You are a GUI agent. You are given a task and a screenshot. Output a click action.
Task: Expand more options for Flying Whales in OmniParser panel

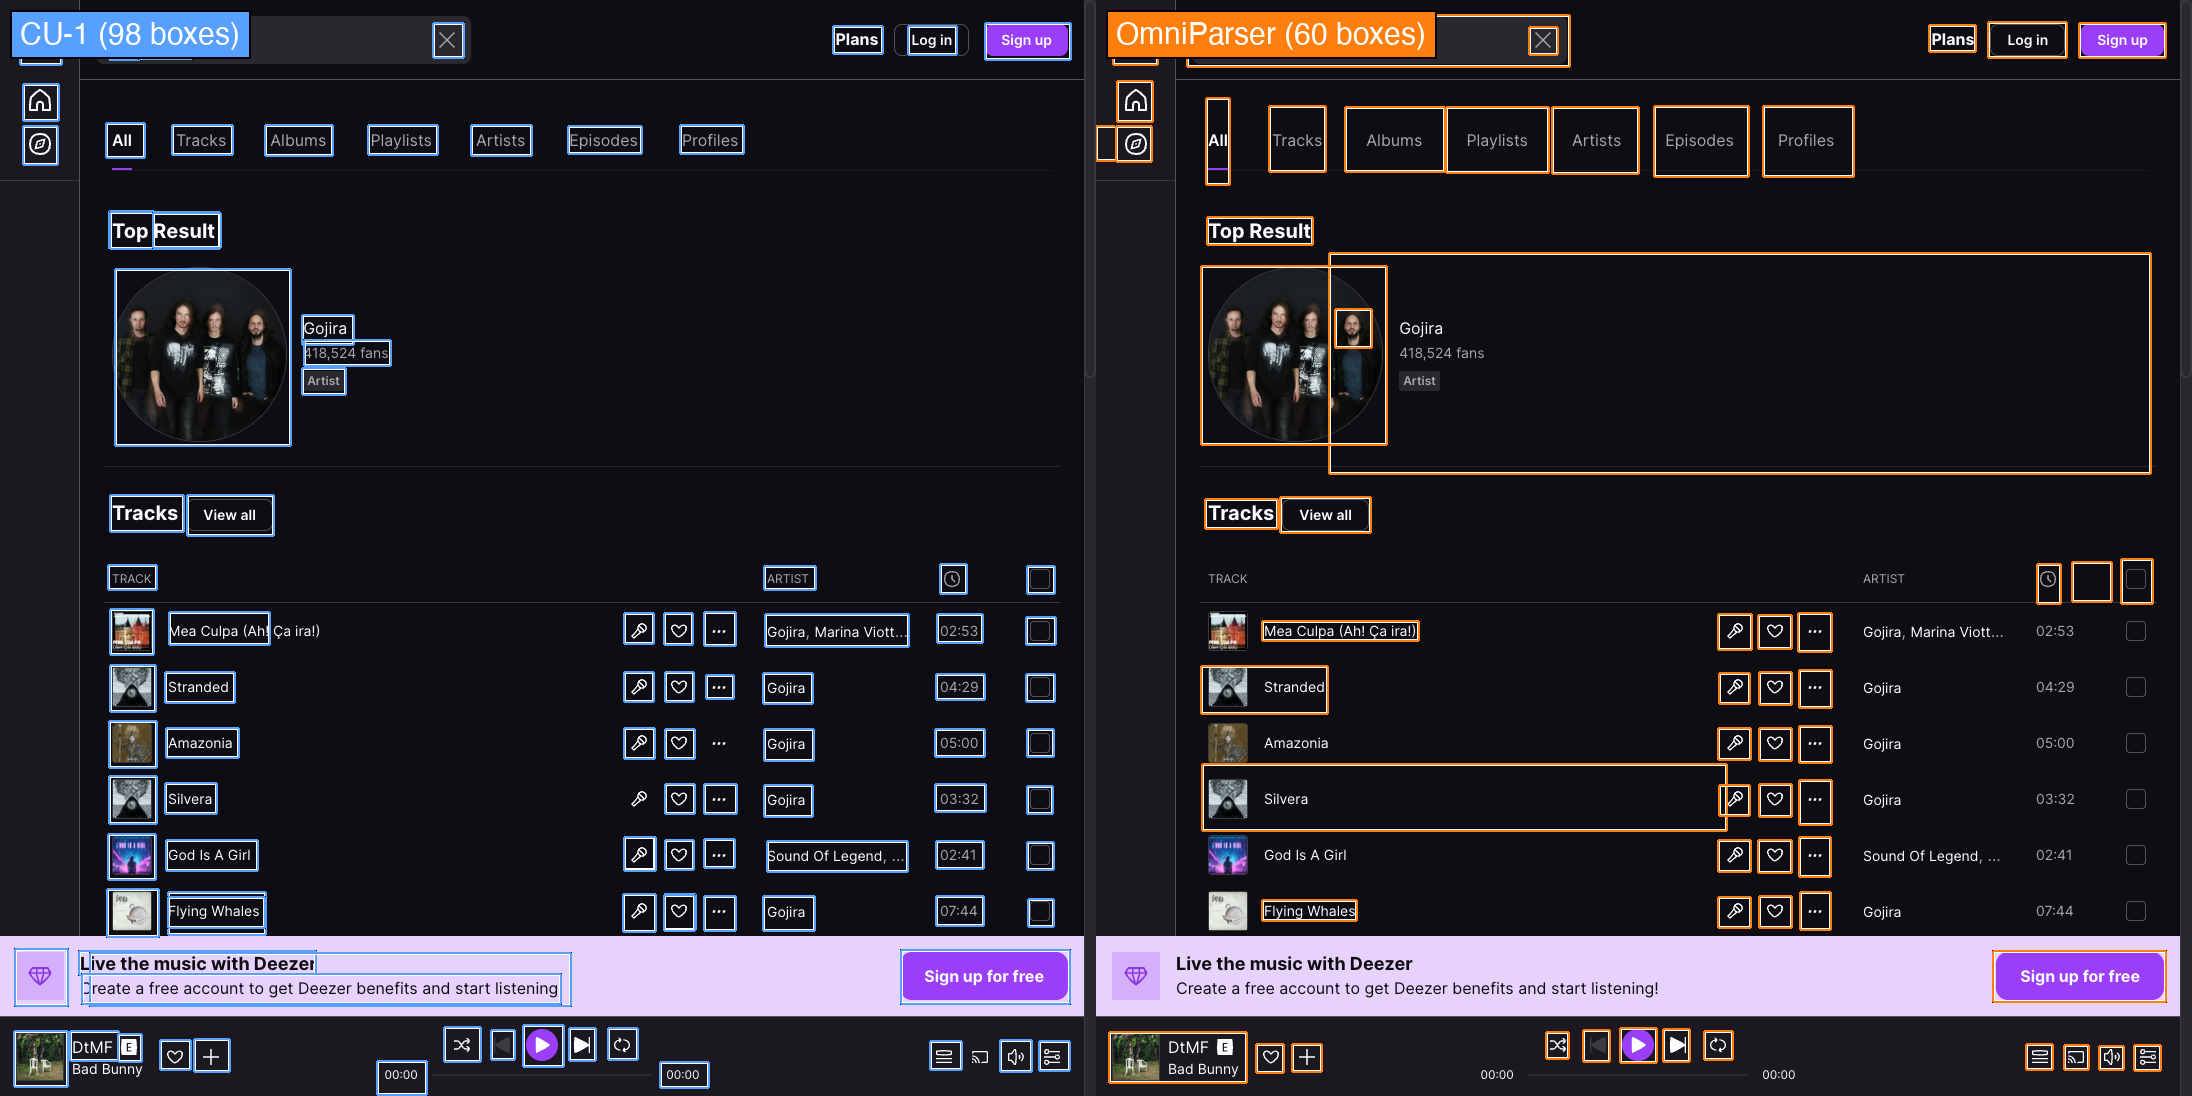1815,911
